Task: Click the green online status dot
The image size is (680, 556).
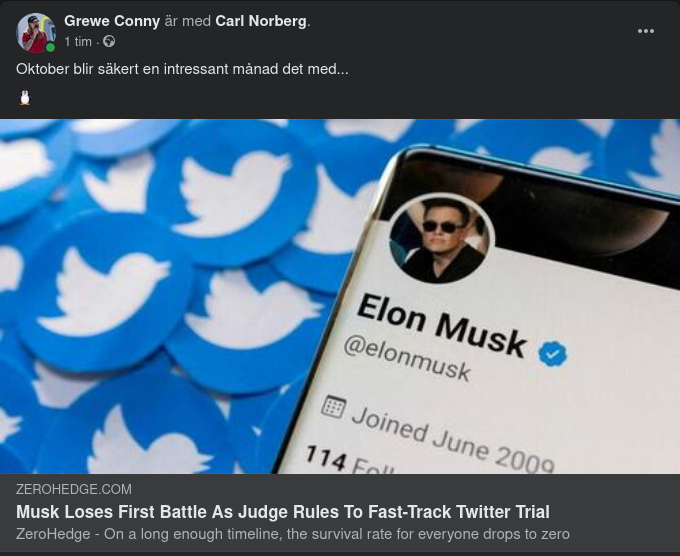Action: [50, 47]
